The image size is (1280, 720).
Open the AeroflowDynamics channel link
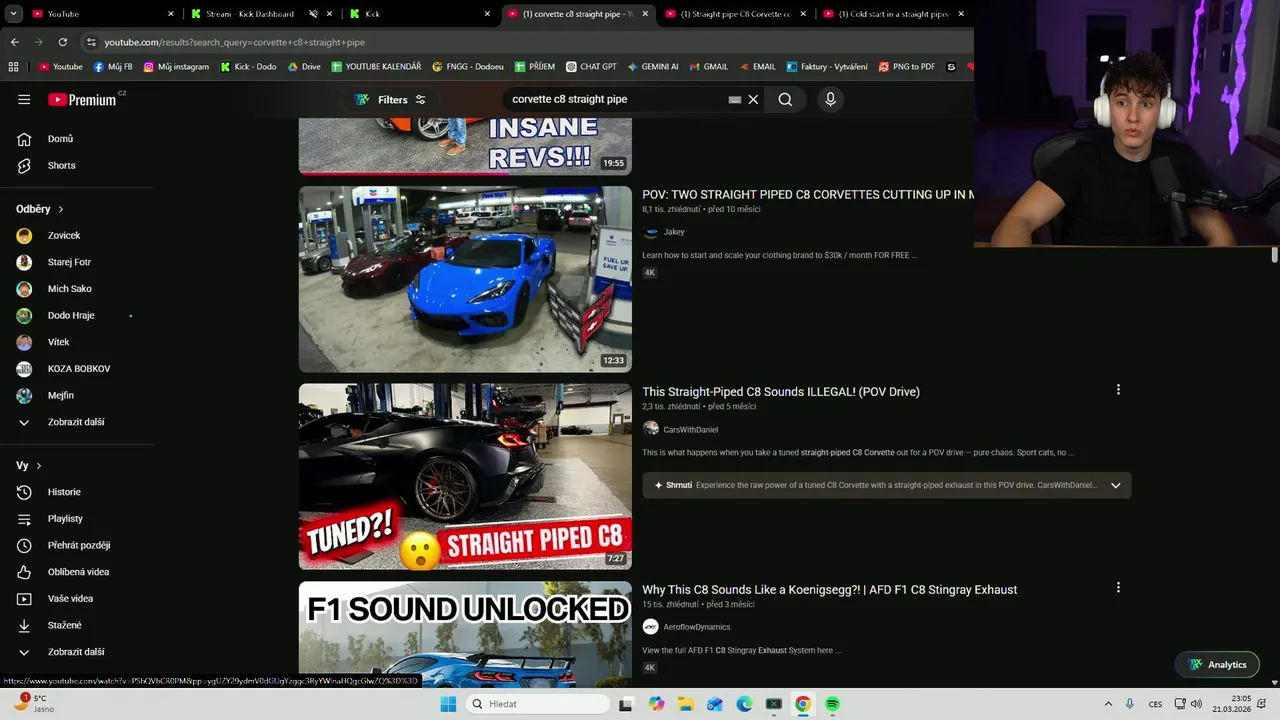pyautogui.click(x=696, y=627)
